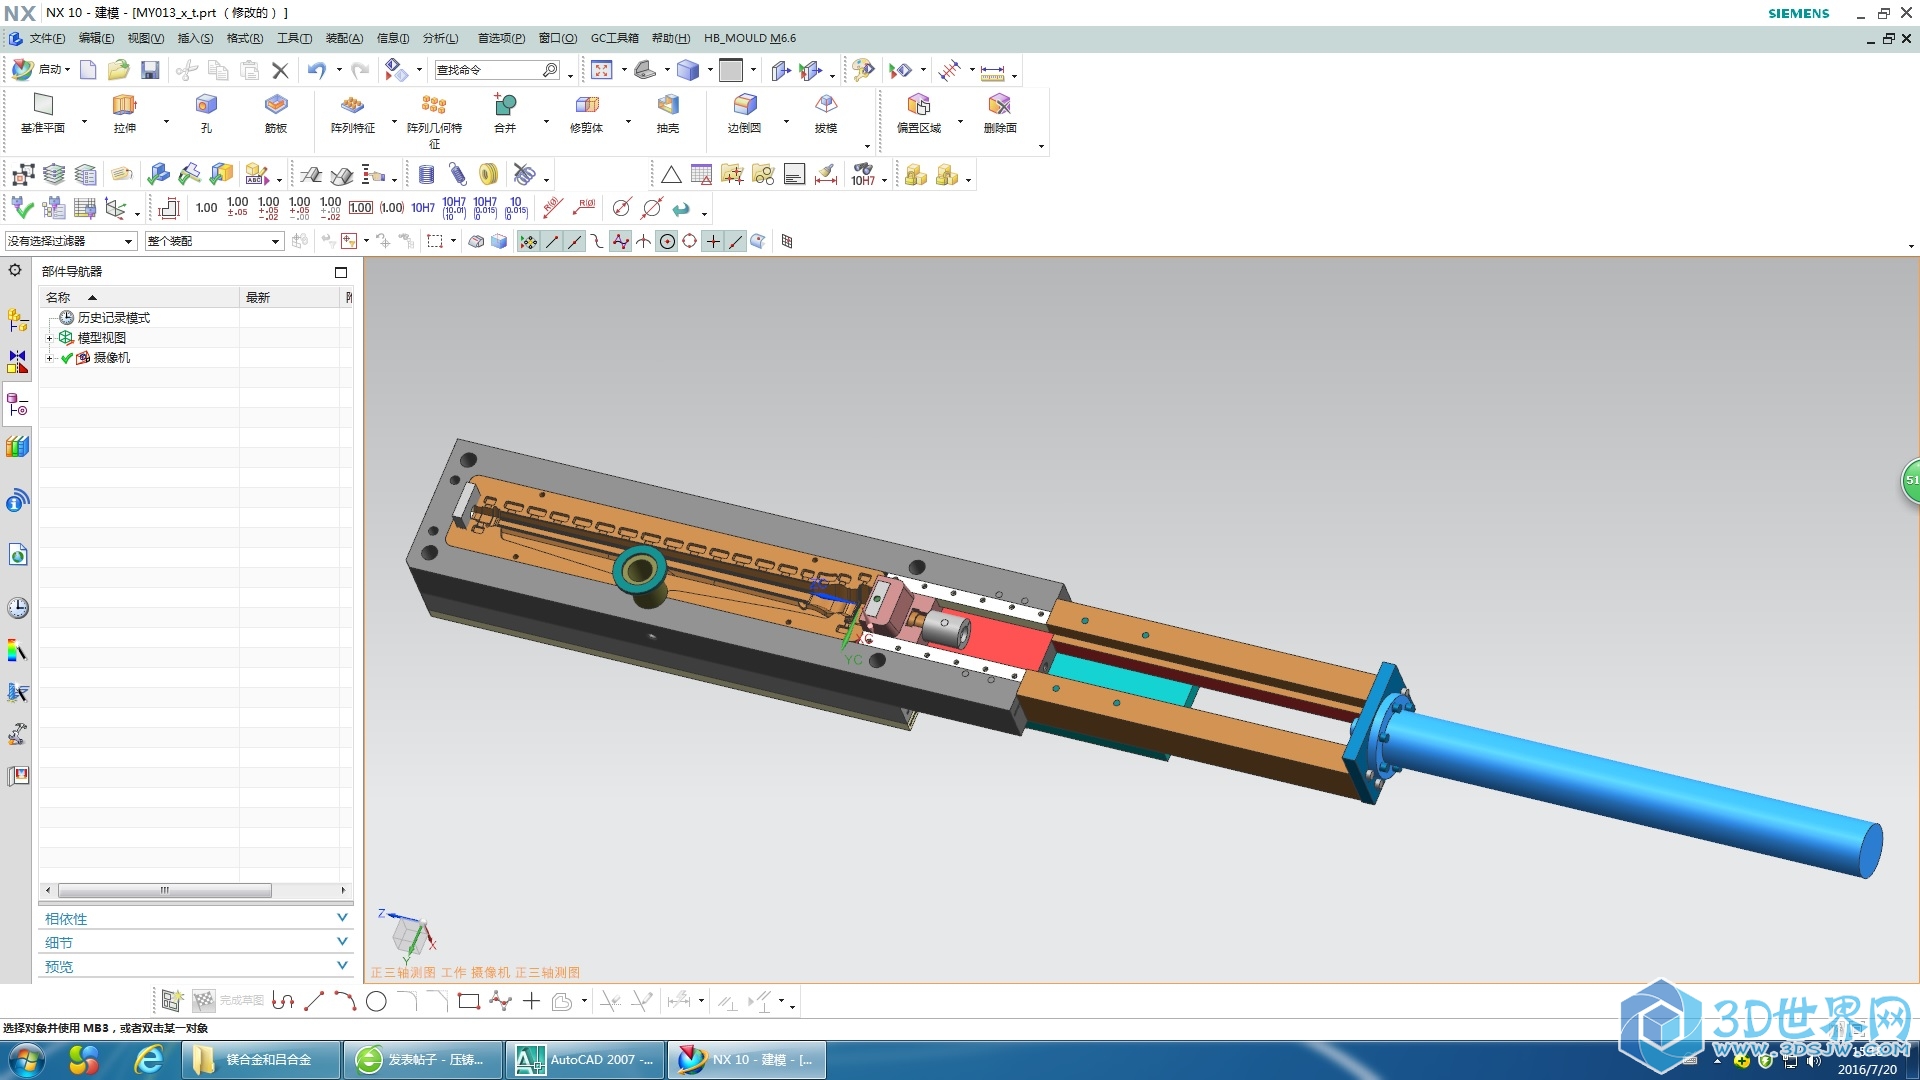Select the 删除面 delete face tool
This screenshot has height=1080, width=1920.
[x=1000, y=114]
